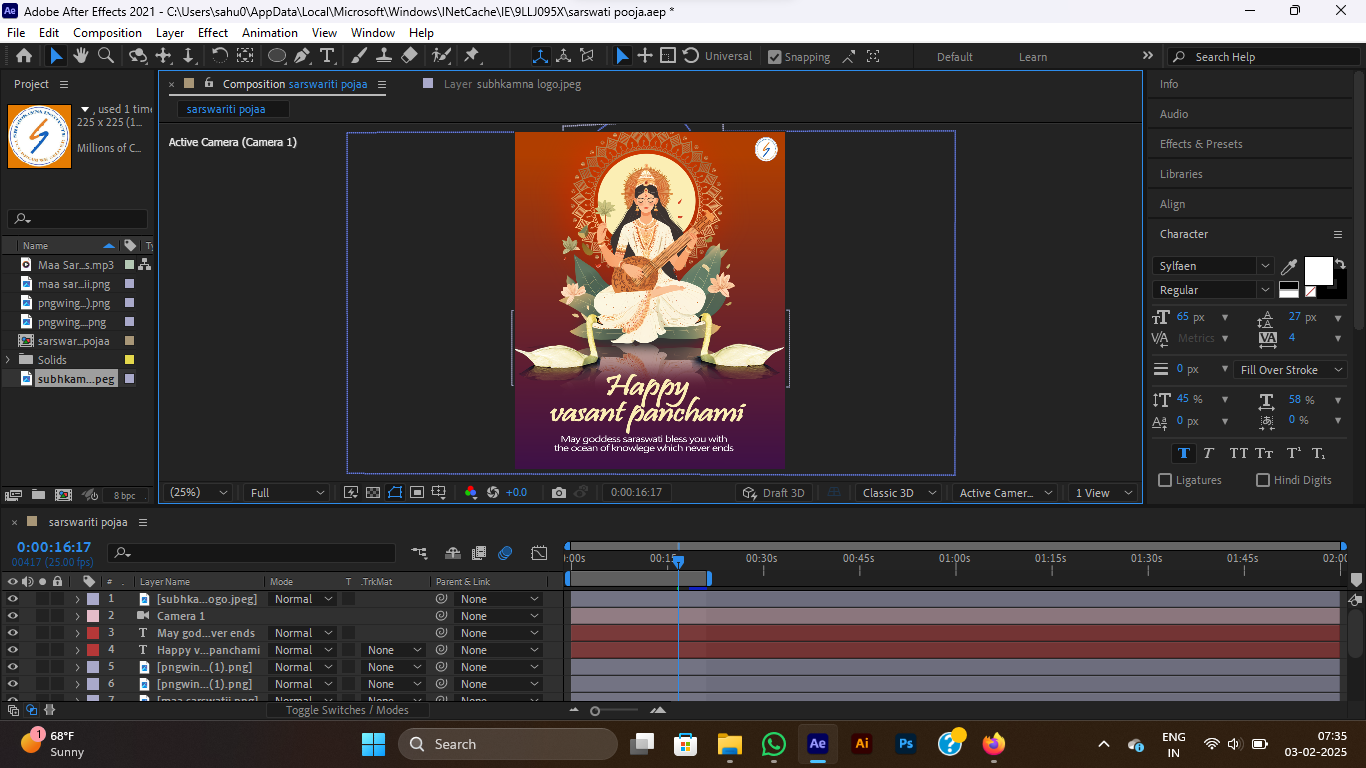
Task: Select the Hand tool
Action: point(82,56)
